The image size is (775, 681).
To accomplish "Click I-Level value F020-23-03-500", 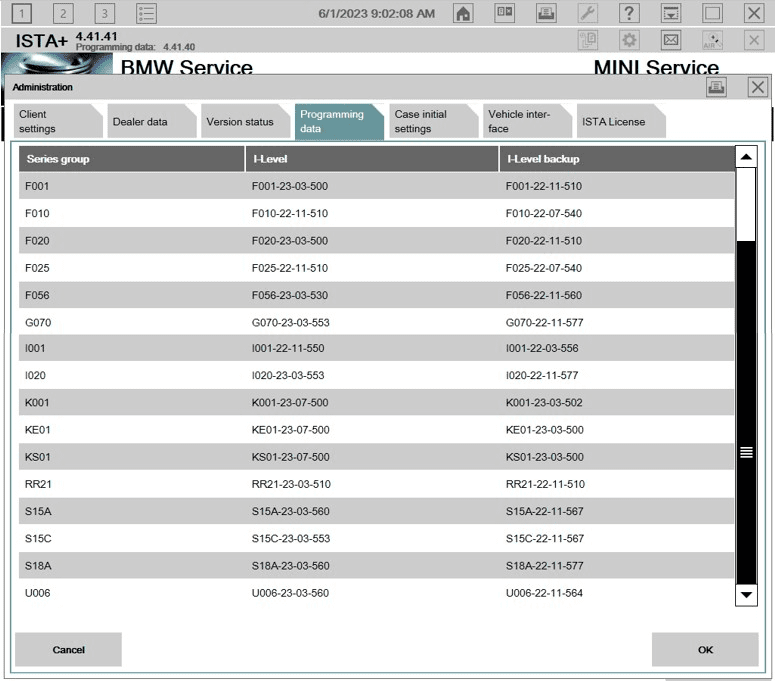I will tap(290, 241).
